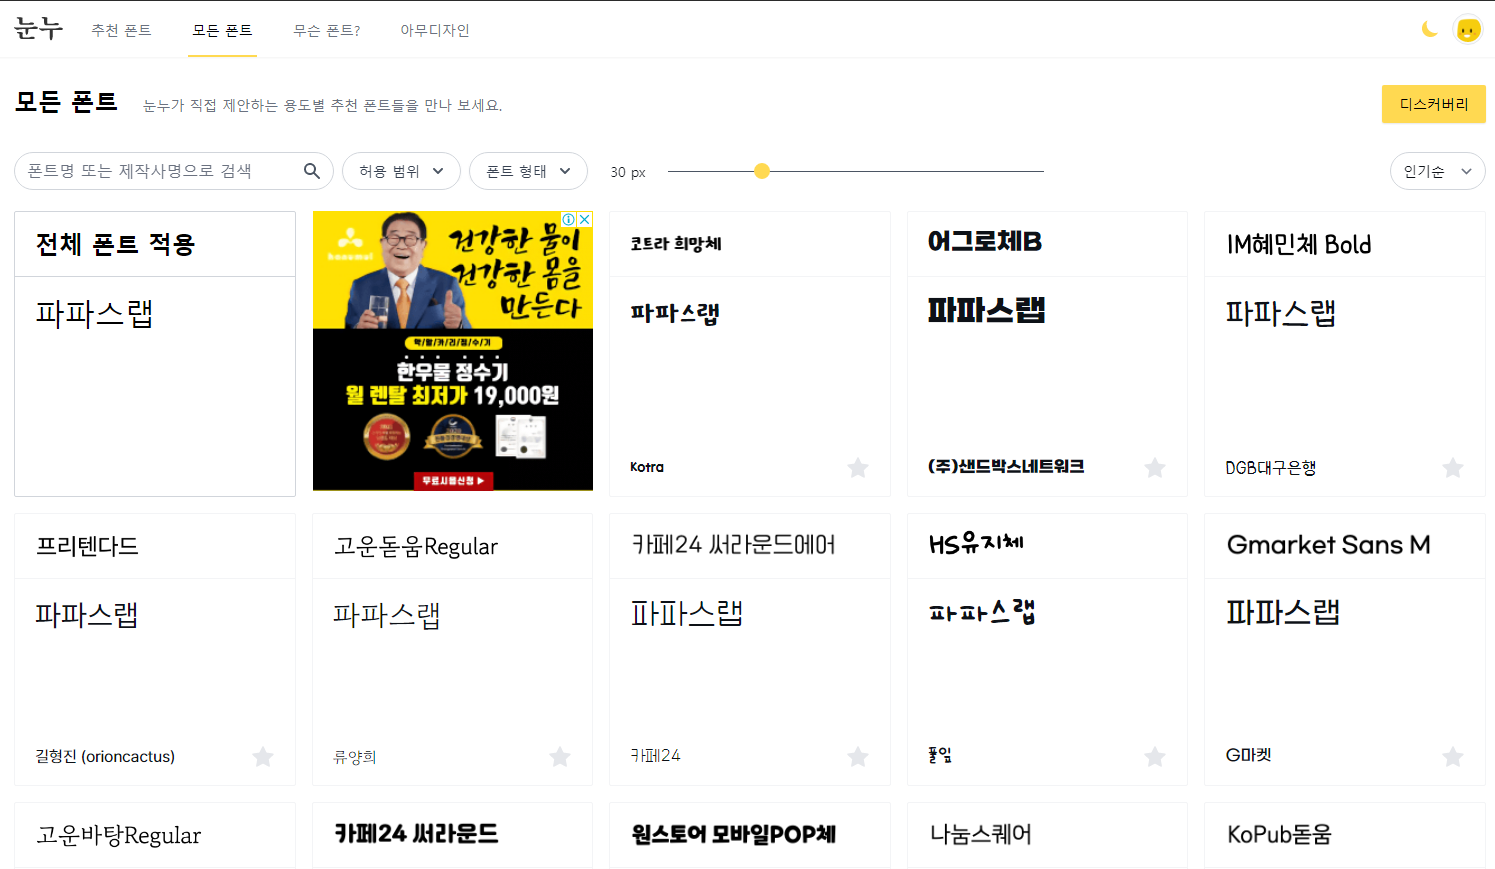Click 파파스랩 preview in HS유지체 card
Viewport: 1495px width, 869px height.
click(982, 611)
